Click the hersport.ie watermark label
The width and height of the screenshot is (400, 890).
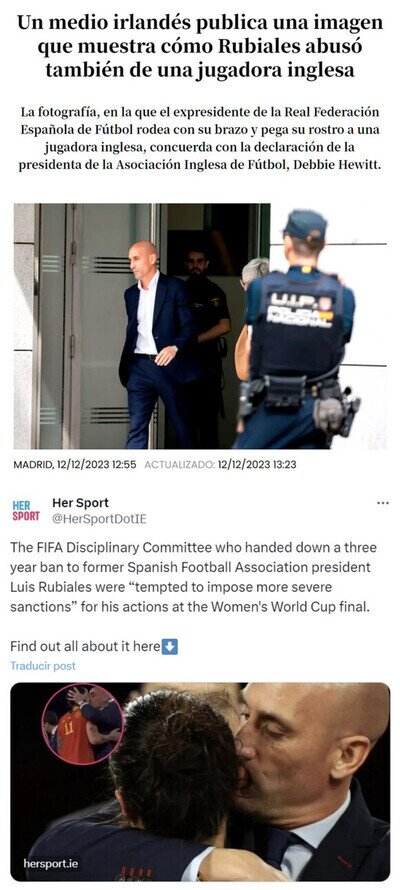tap(50, 864)
